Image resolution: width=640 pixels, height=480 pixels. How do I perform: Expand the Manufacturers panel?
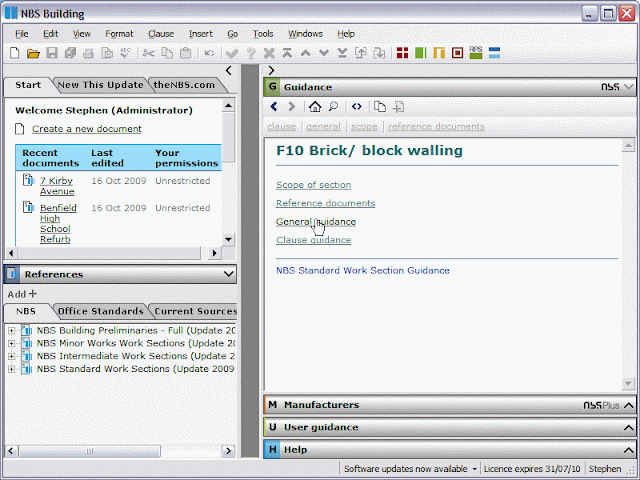click(629, 405)
